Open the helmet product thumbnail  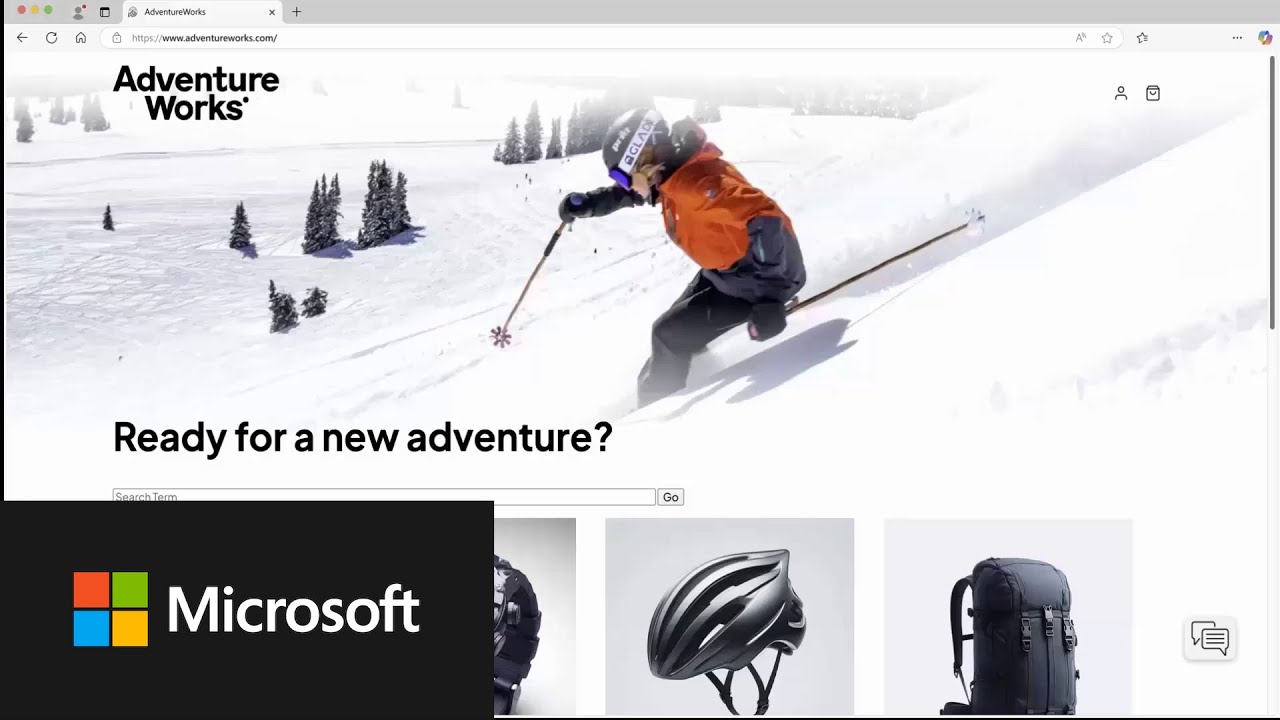pyautogui.click(x=729, y=616)
